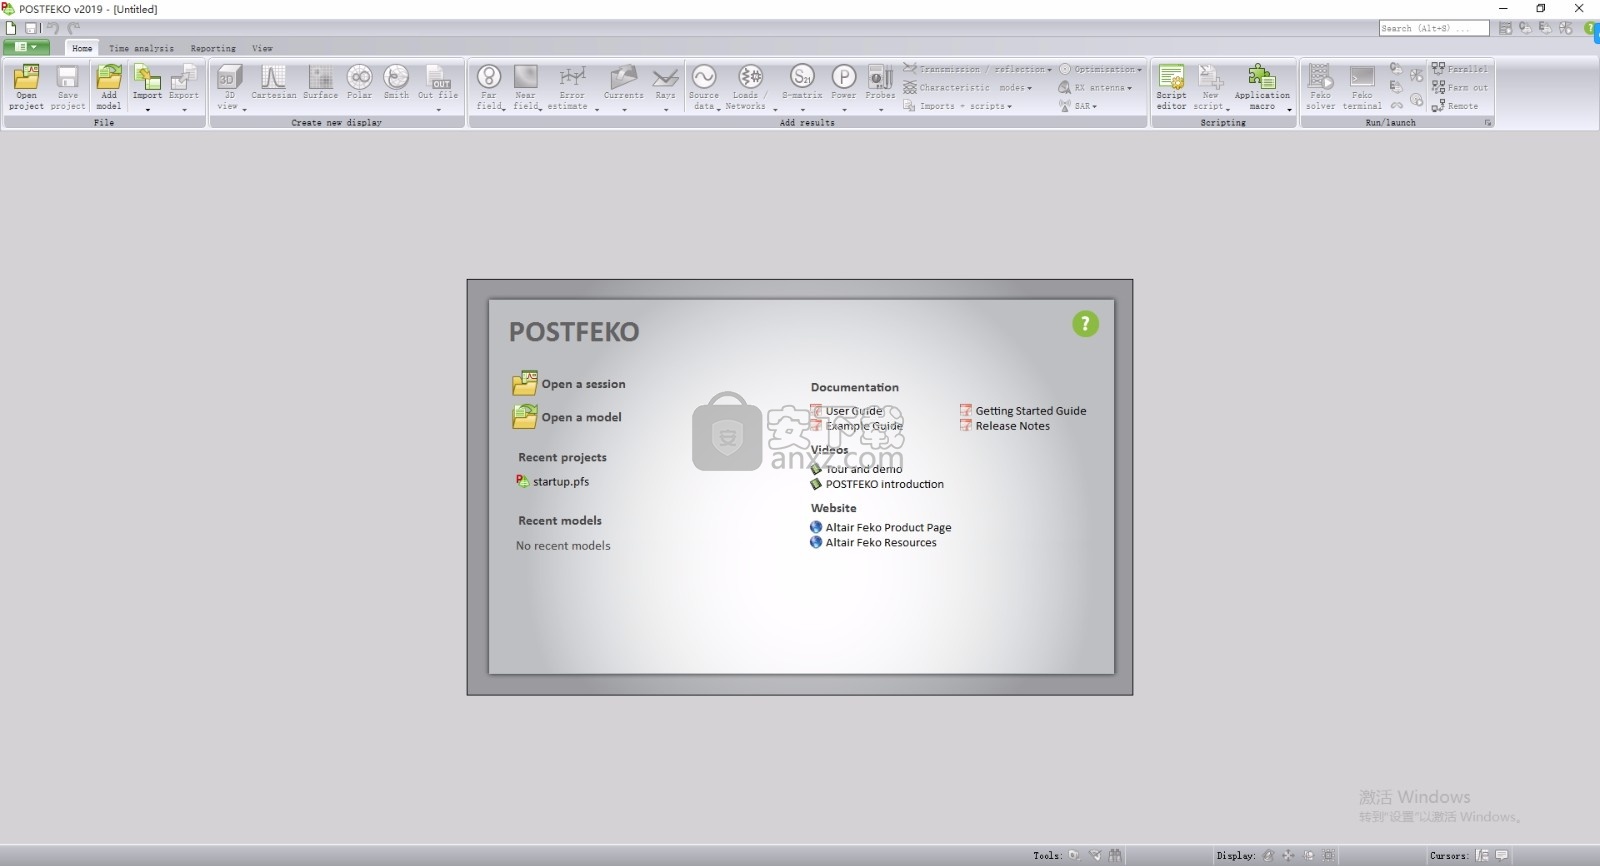Click the move arrows Display icon in status bar
The image size is (1600, 866).
[1289, 856]
